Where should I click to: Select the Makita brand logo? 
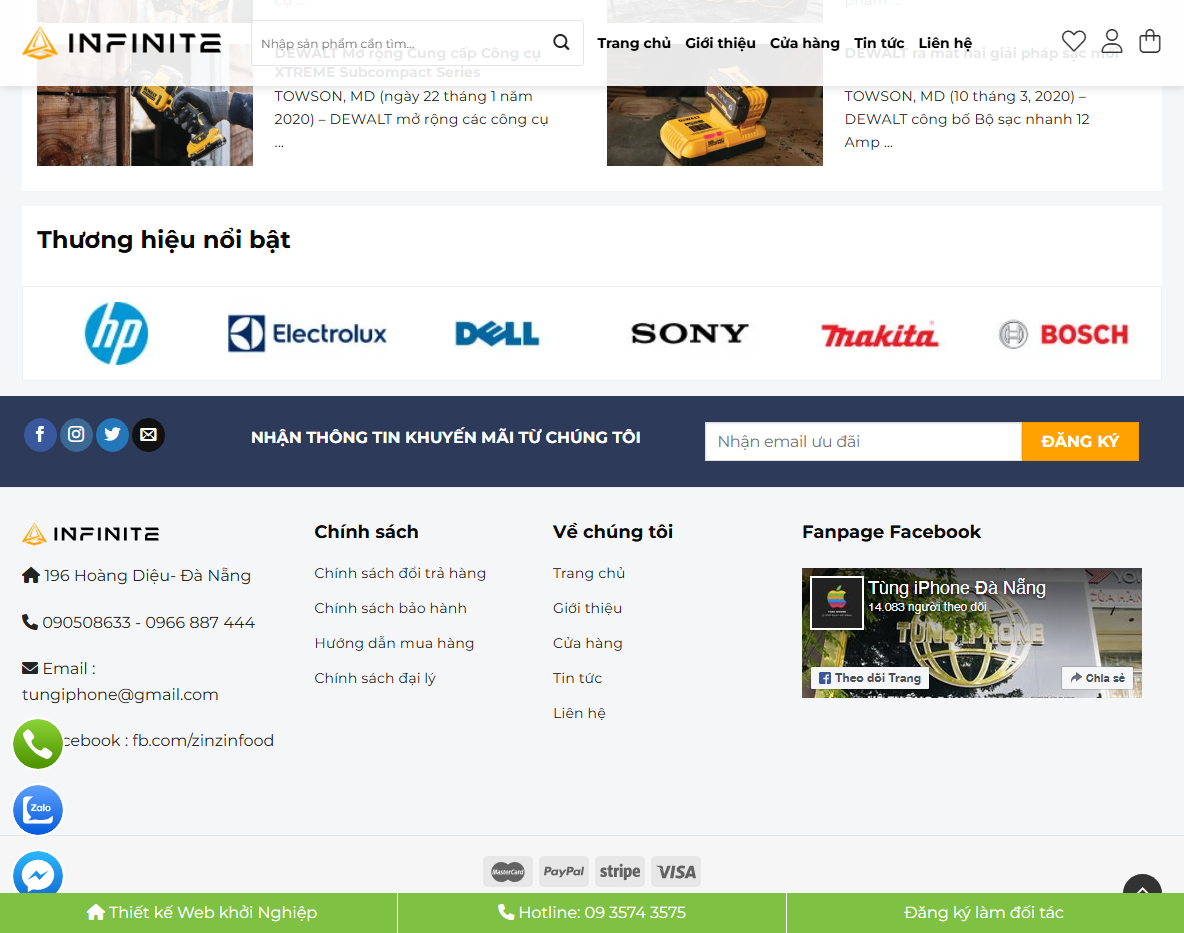pyautogui.click(x=879, y=334)
